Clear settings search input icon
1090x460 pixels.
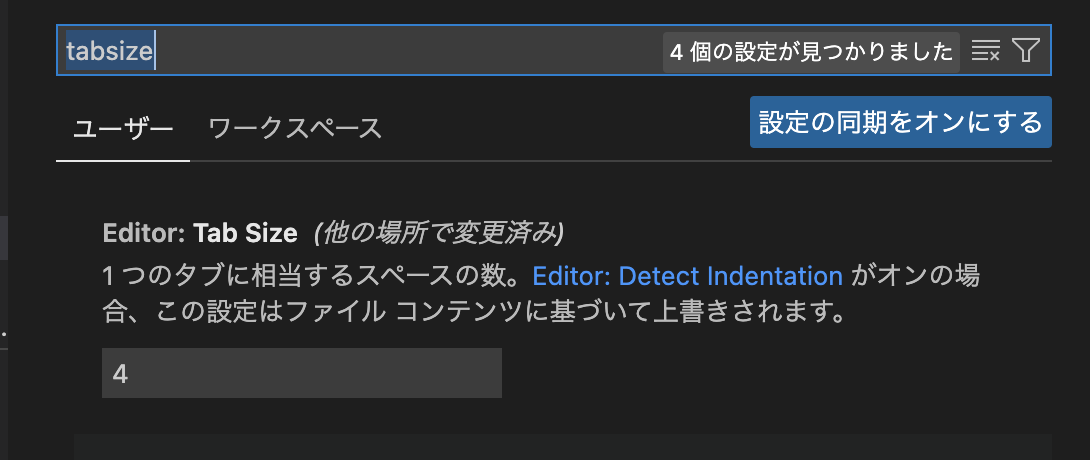pyautogui.click(x=986, y=51)
